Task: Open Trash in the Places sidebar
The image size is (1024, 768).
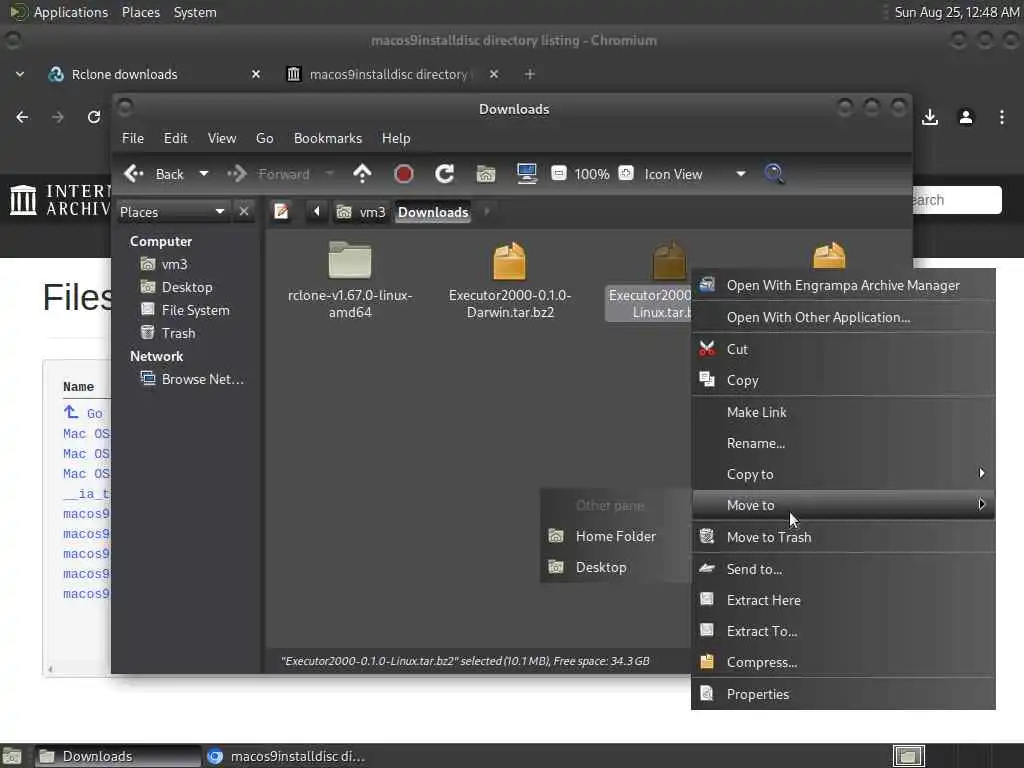Action: (x=178, y=333)
